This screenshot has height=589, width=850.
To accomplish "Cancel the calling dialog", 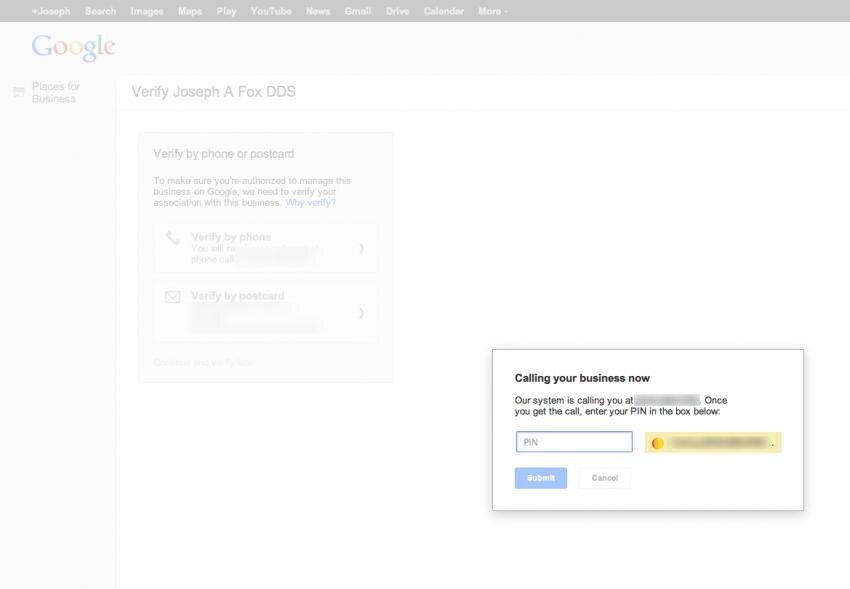I will [604, 478].
